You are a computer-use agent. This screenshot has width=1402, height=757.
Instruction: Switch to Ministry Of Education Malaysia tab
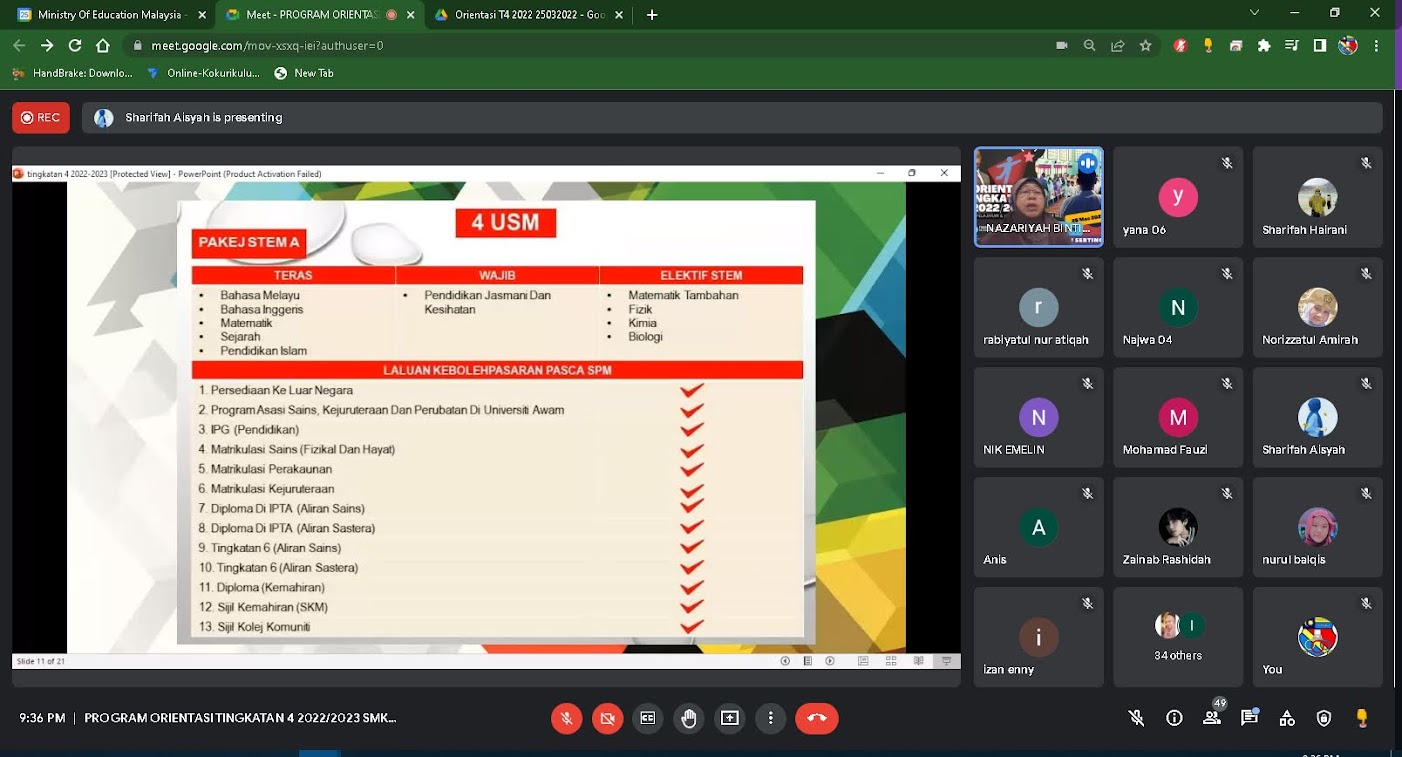[110, 15]
